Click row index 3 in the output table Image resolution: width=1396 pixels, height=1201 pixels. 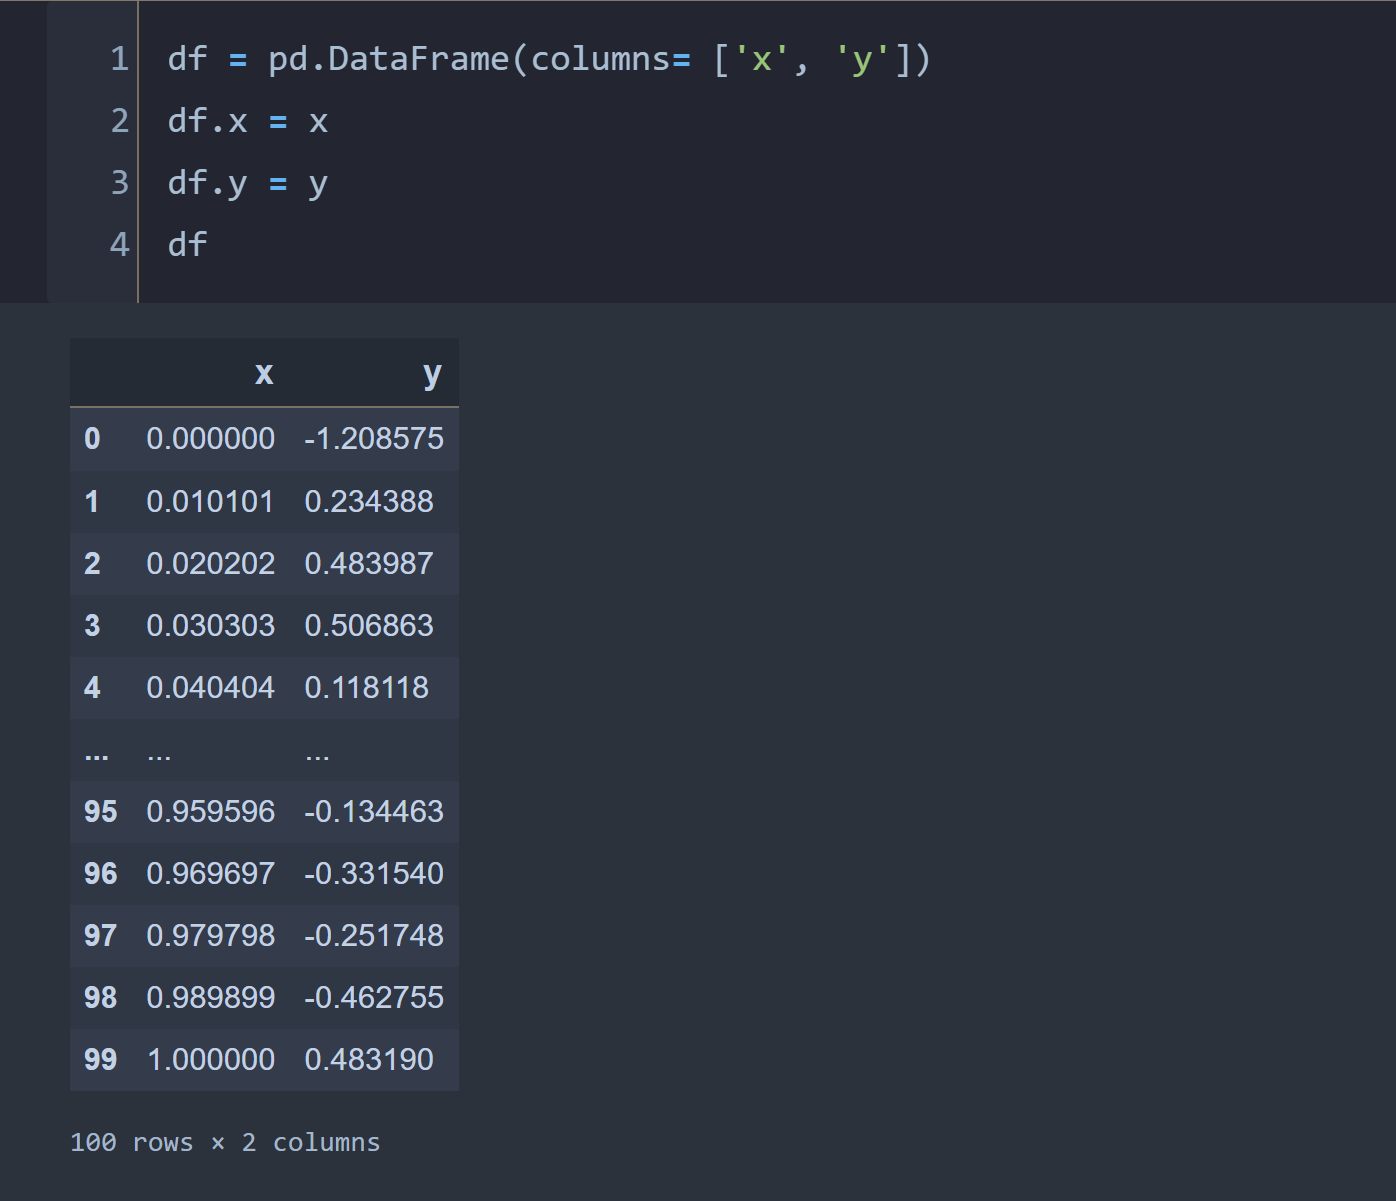[92, 625]
